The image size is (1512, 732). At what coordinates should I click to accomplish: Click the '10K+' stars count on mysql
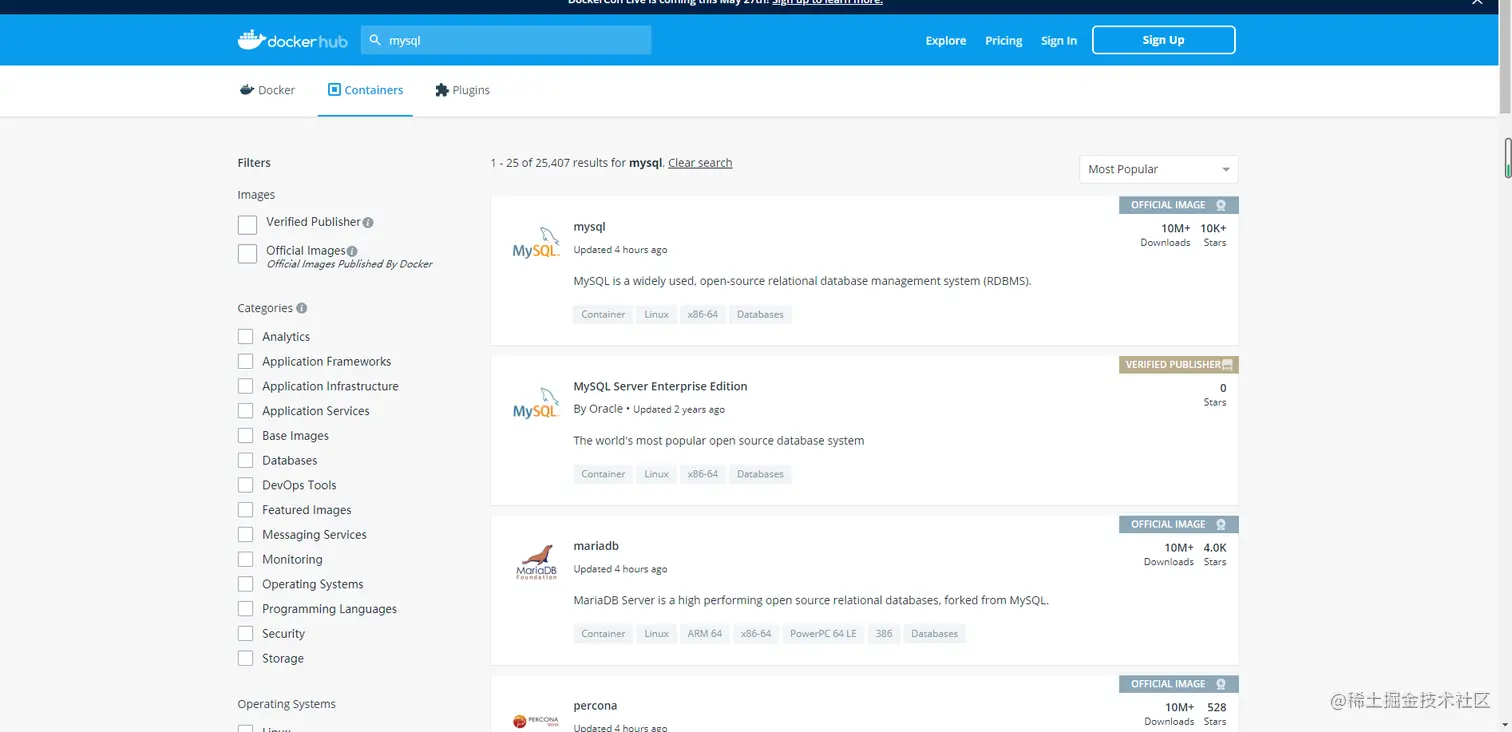[1213, 228]
